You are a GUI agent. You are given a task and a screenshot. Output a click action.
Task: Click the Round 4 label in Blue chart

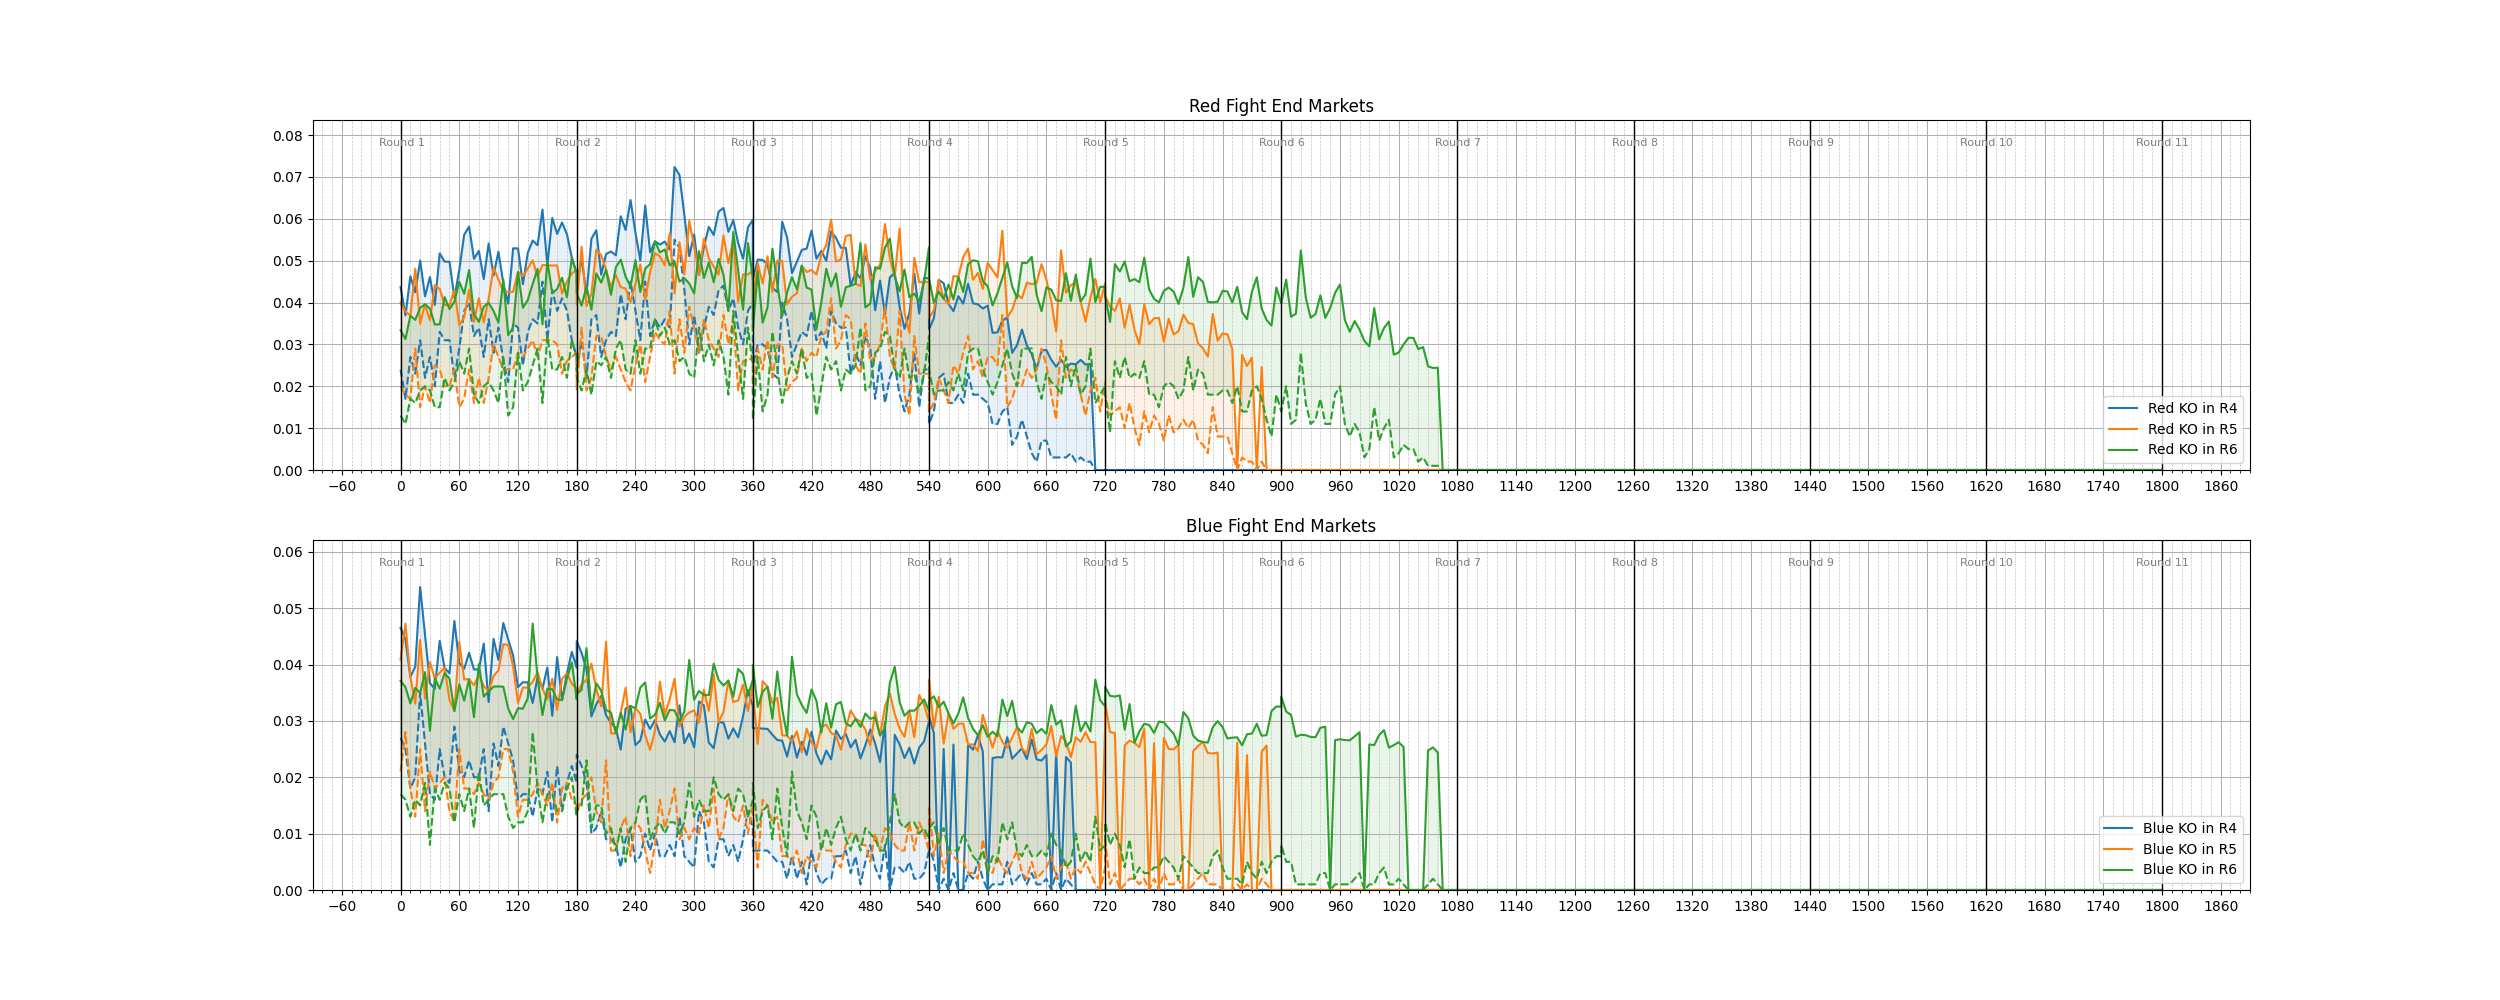tap(929, 563)
